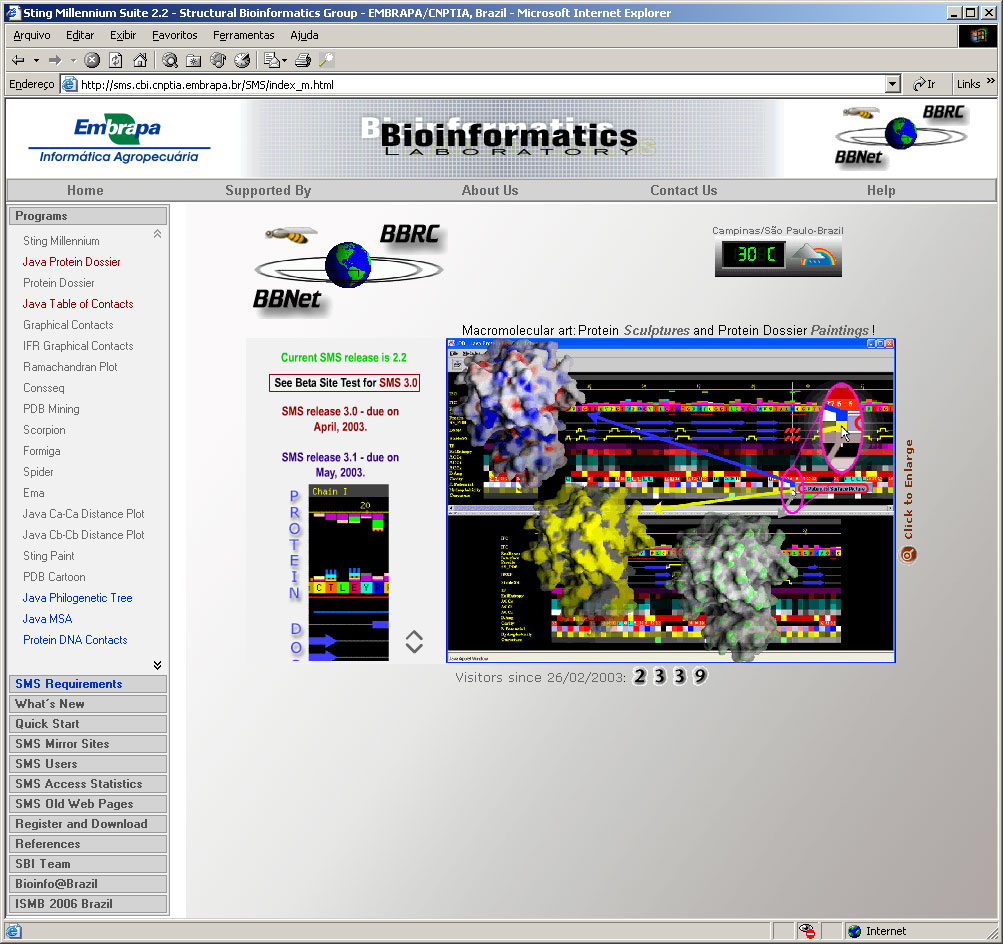This screenshot has height=944, width=1003.
Task: Click the Protein Dossier scroll arrows
Action: [414, 641]
